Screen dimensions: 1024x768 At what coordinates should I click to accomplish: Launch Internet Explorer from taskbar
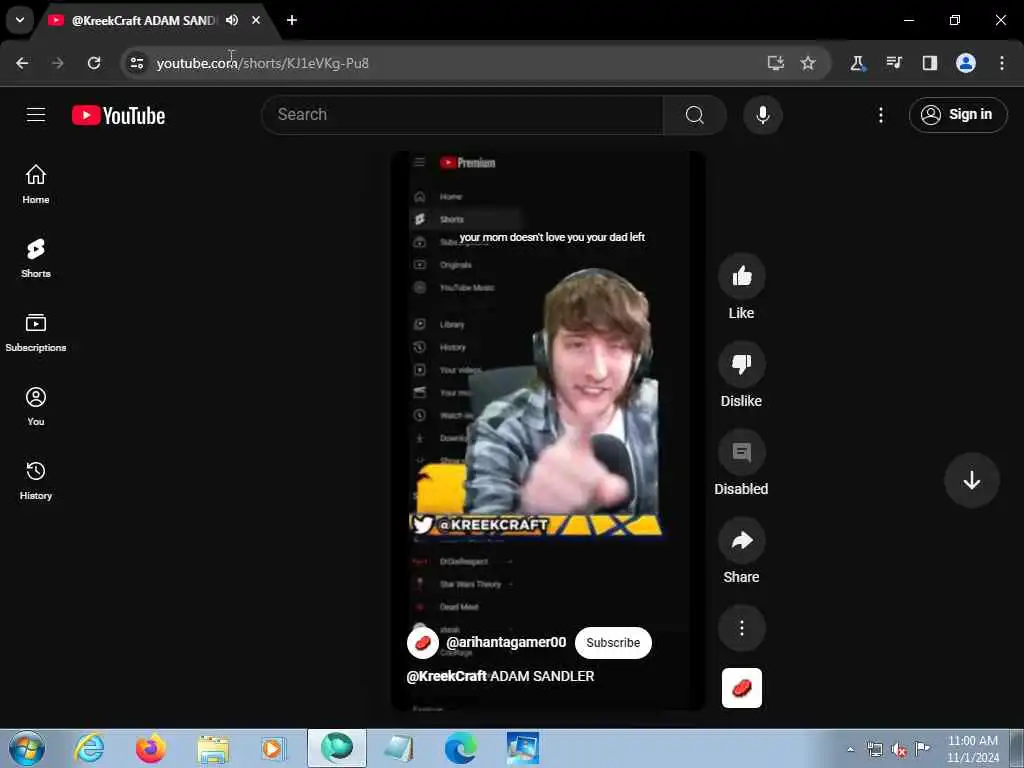click(89, 748)
